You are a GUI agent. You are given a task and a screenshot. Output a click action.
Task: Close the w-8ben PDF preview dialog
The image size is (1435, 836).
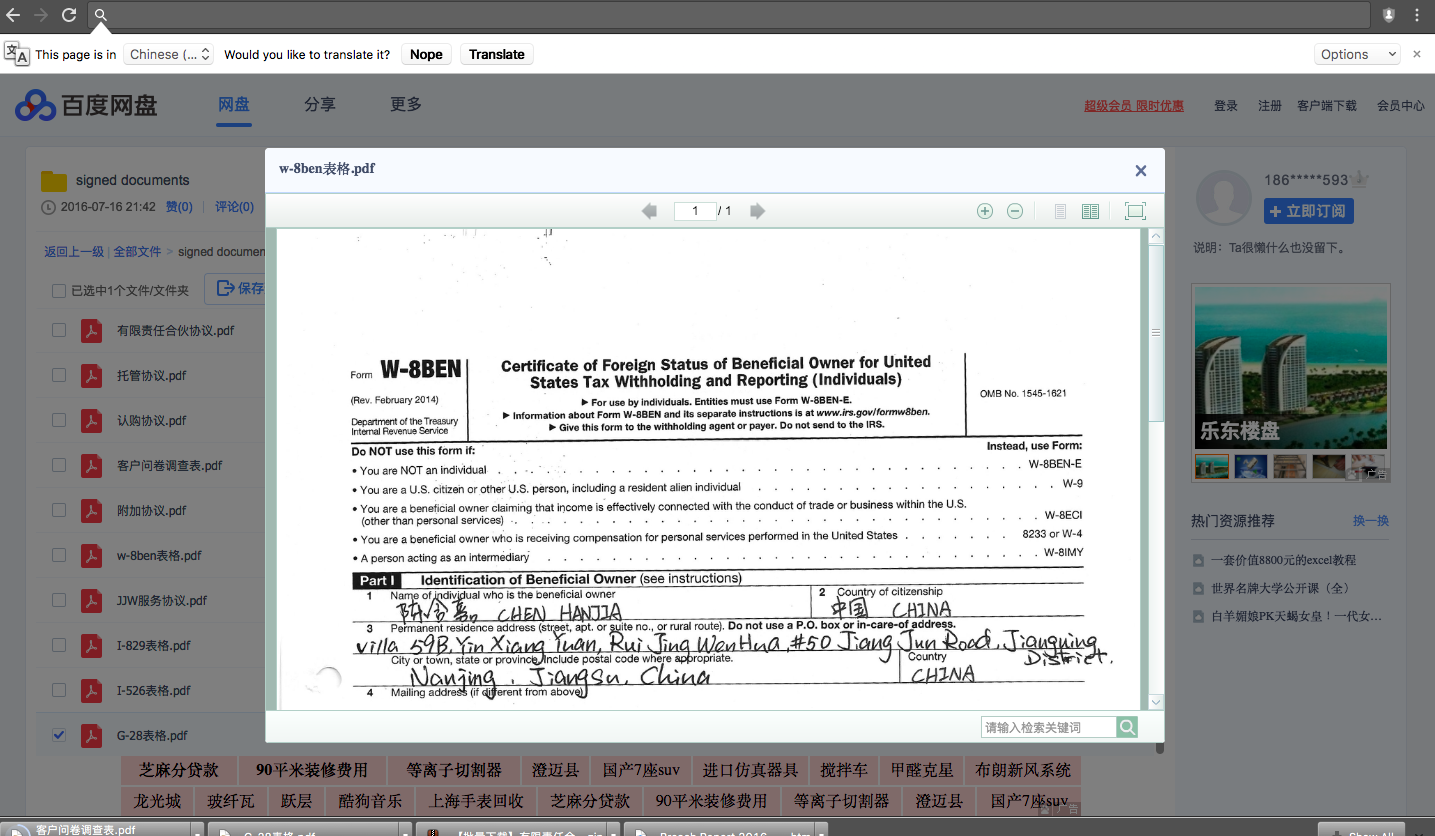point(1140,170)
